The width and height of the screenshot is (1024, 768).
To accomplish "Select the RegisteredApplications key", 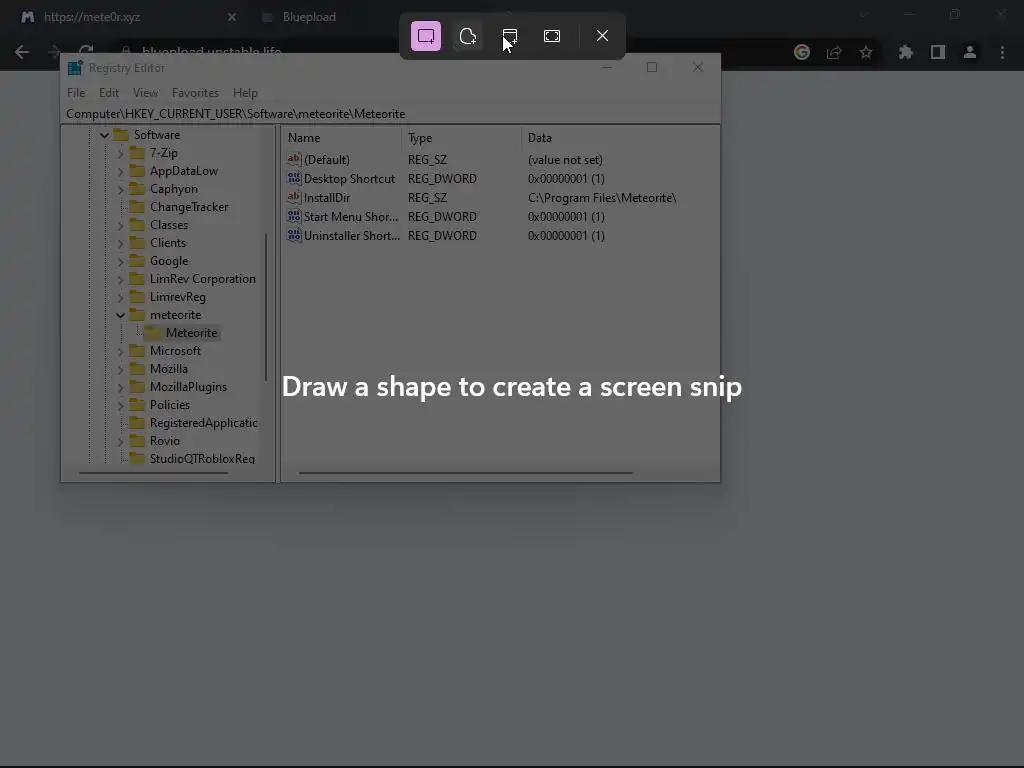I will pyautogui.click(x=203, y=423).
